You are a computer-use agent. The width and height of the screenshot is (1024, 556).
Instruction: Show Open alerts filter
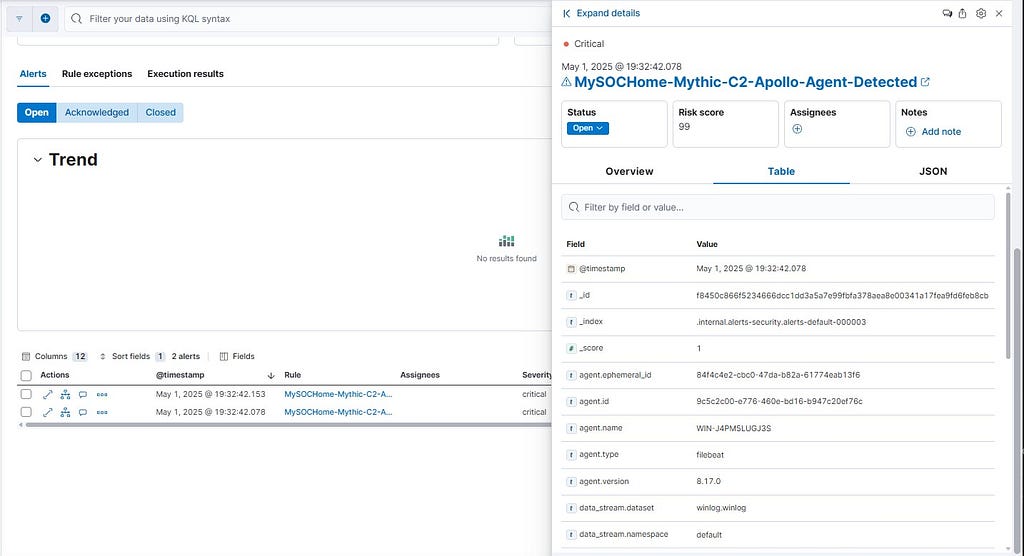37,112
